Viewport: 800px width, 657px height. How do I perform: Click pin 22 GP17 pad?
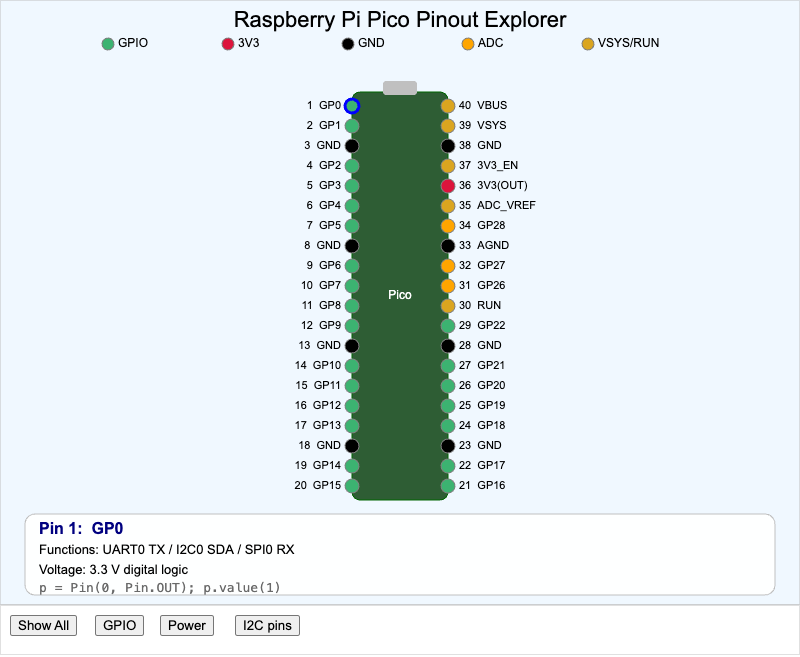pyautogui.click(x=448, y=466)
